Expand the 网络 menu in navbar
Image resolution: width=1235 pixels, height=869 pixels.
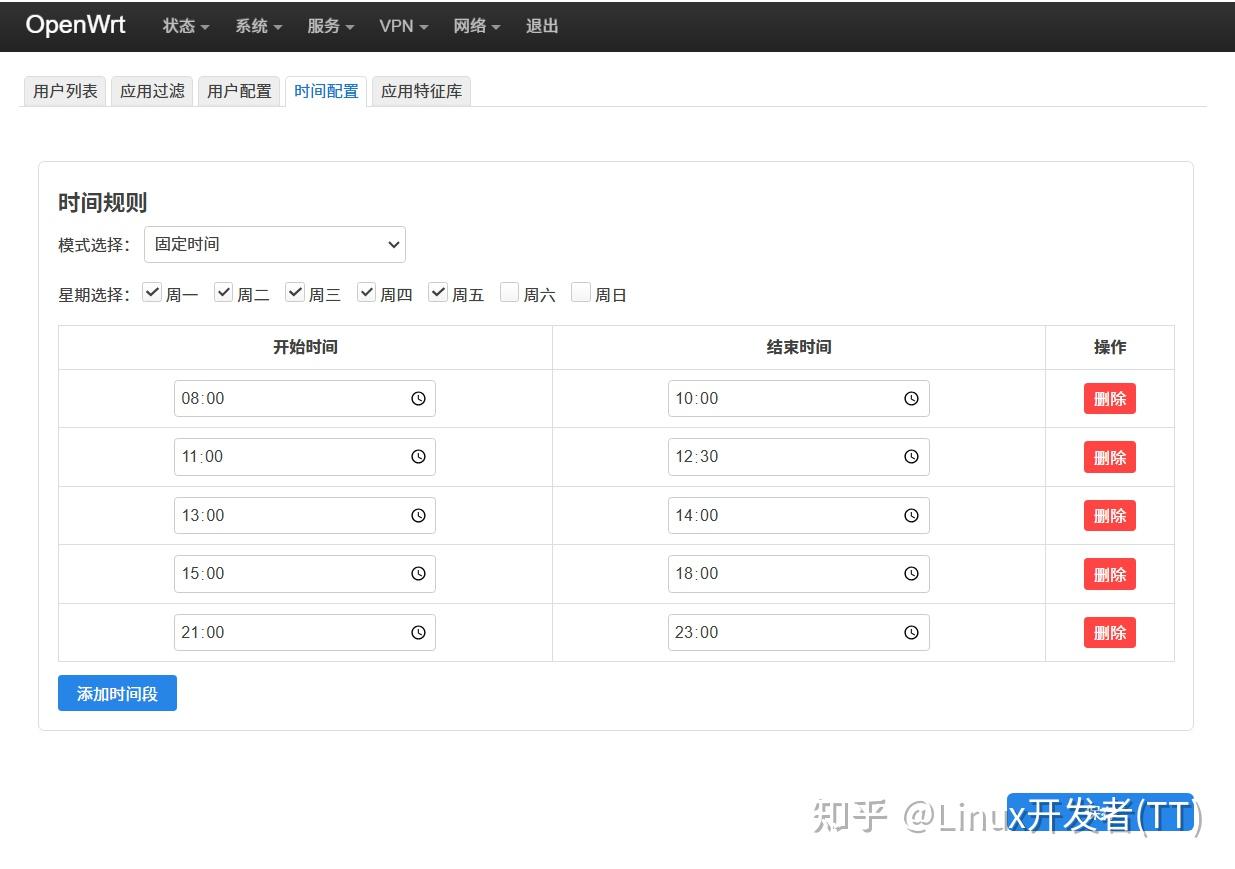coord(477,26)
